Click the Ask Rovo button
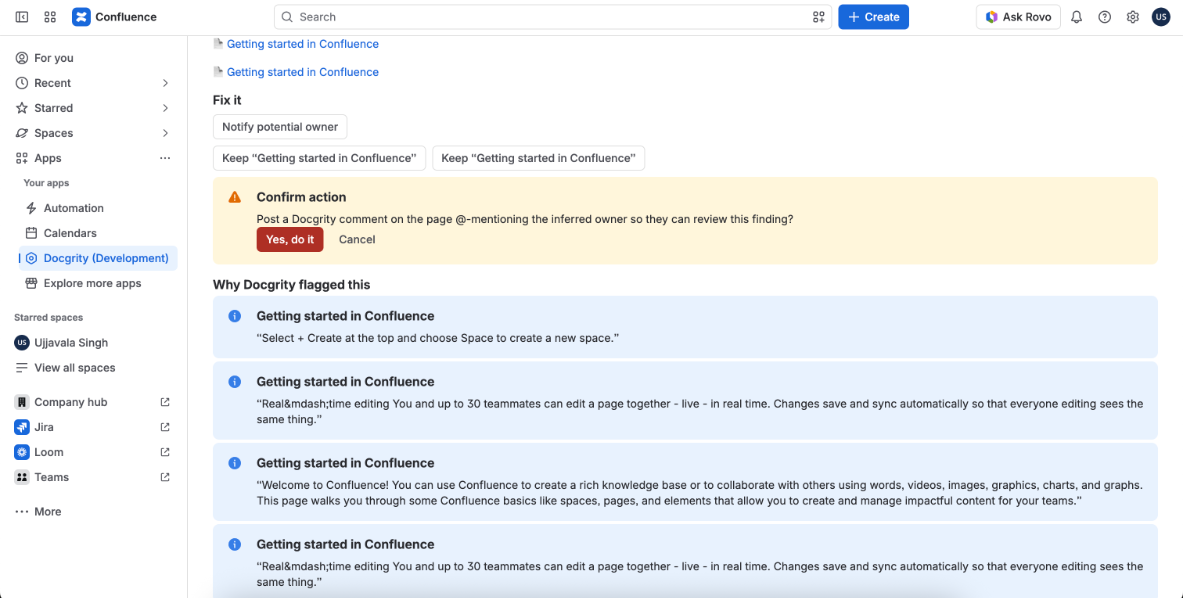 click(1018, 17)
